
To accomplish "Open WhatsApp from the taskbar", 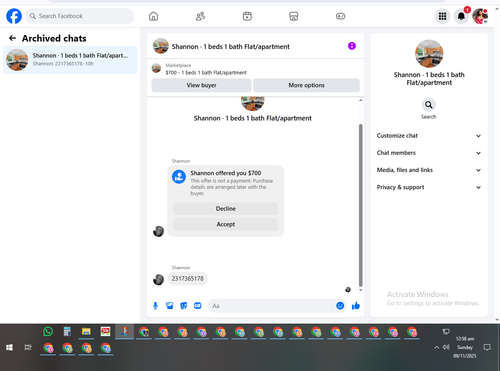I will (48, 332).
